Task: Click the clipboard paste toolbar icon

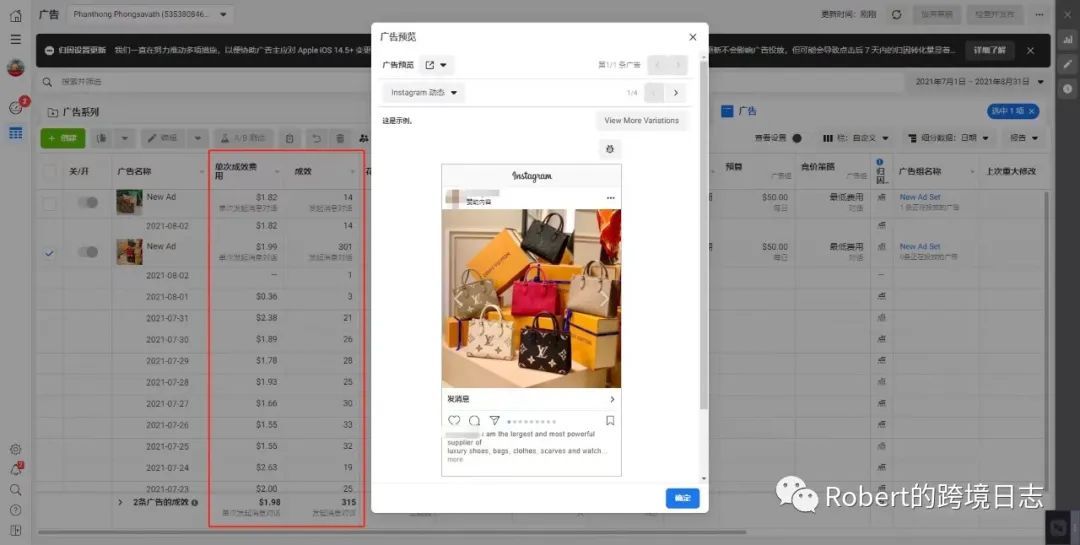Action: (289, 138)
